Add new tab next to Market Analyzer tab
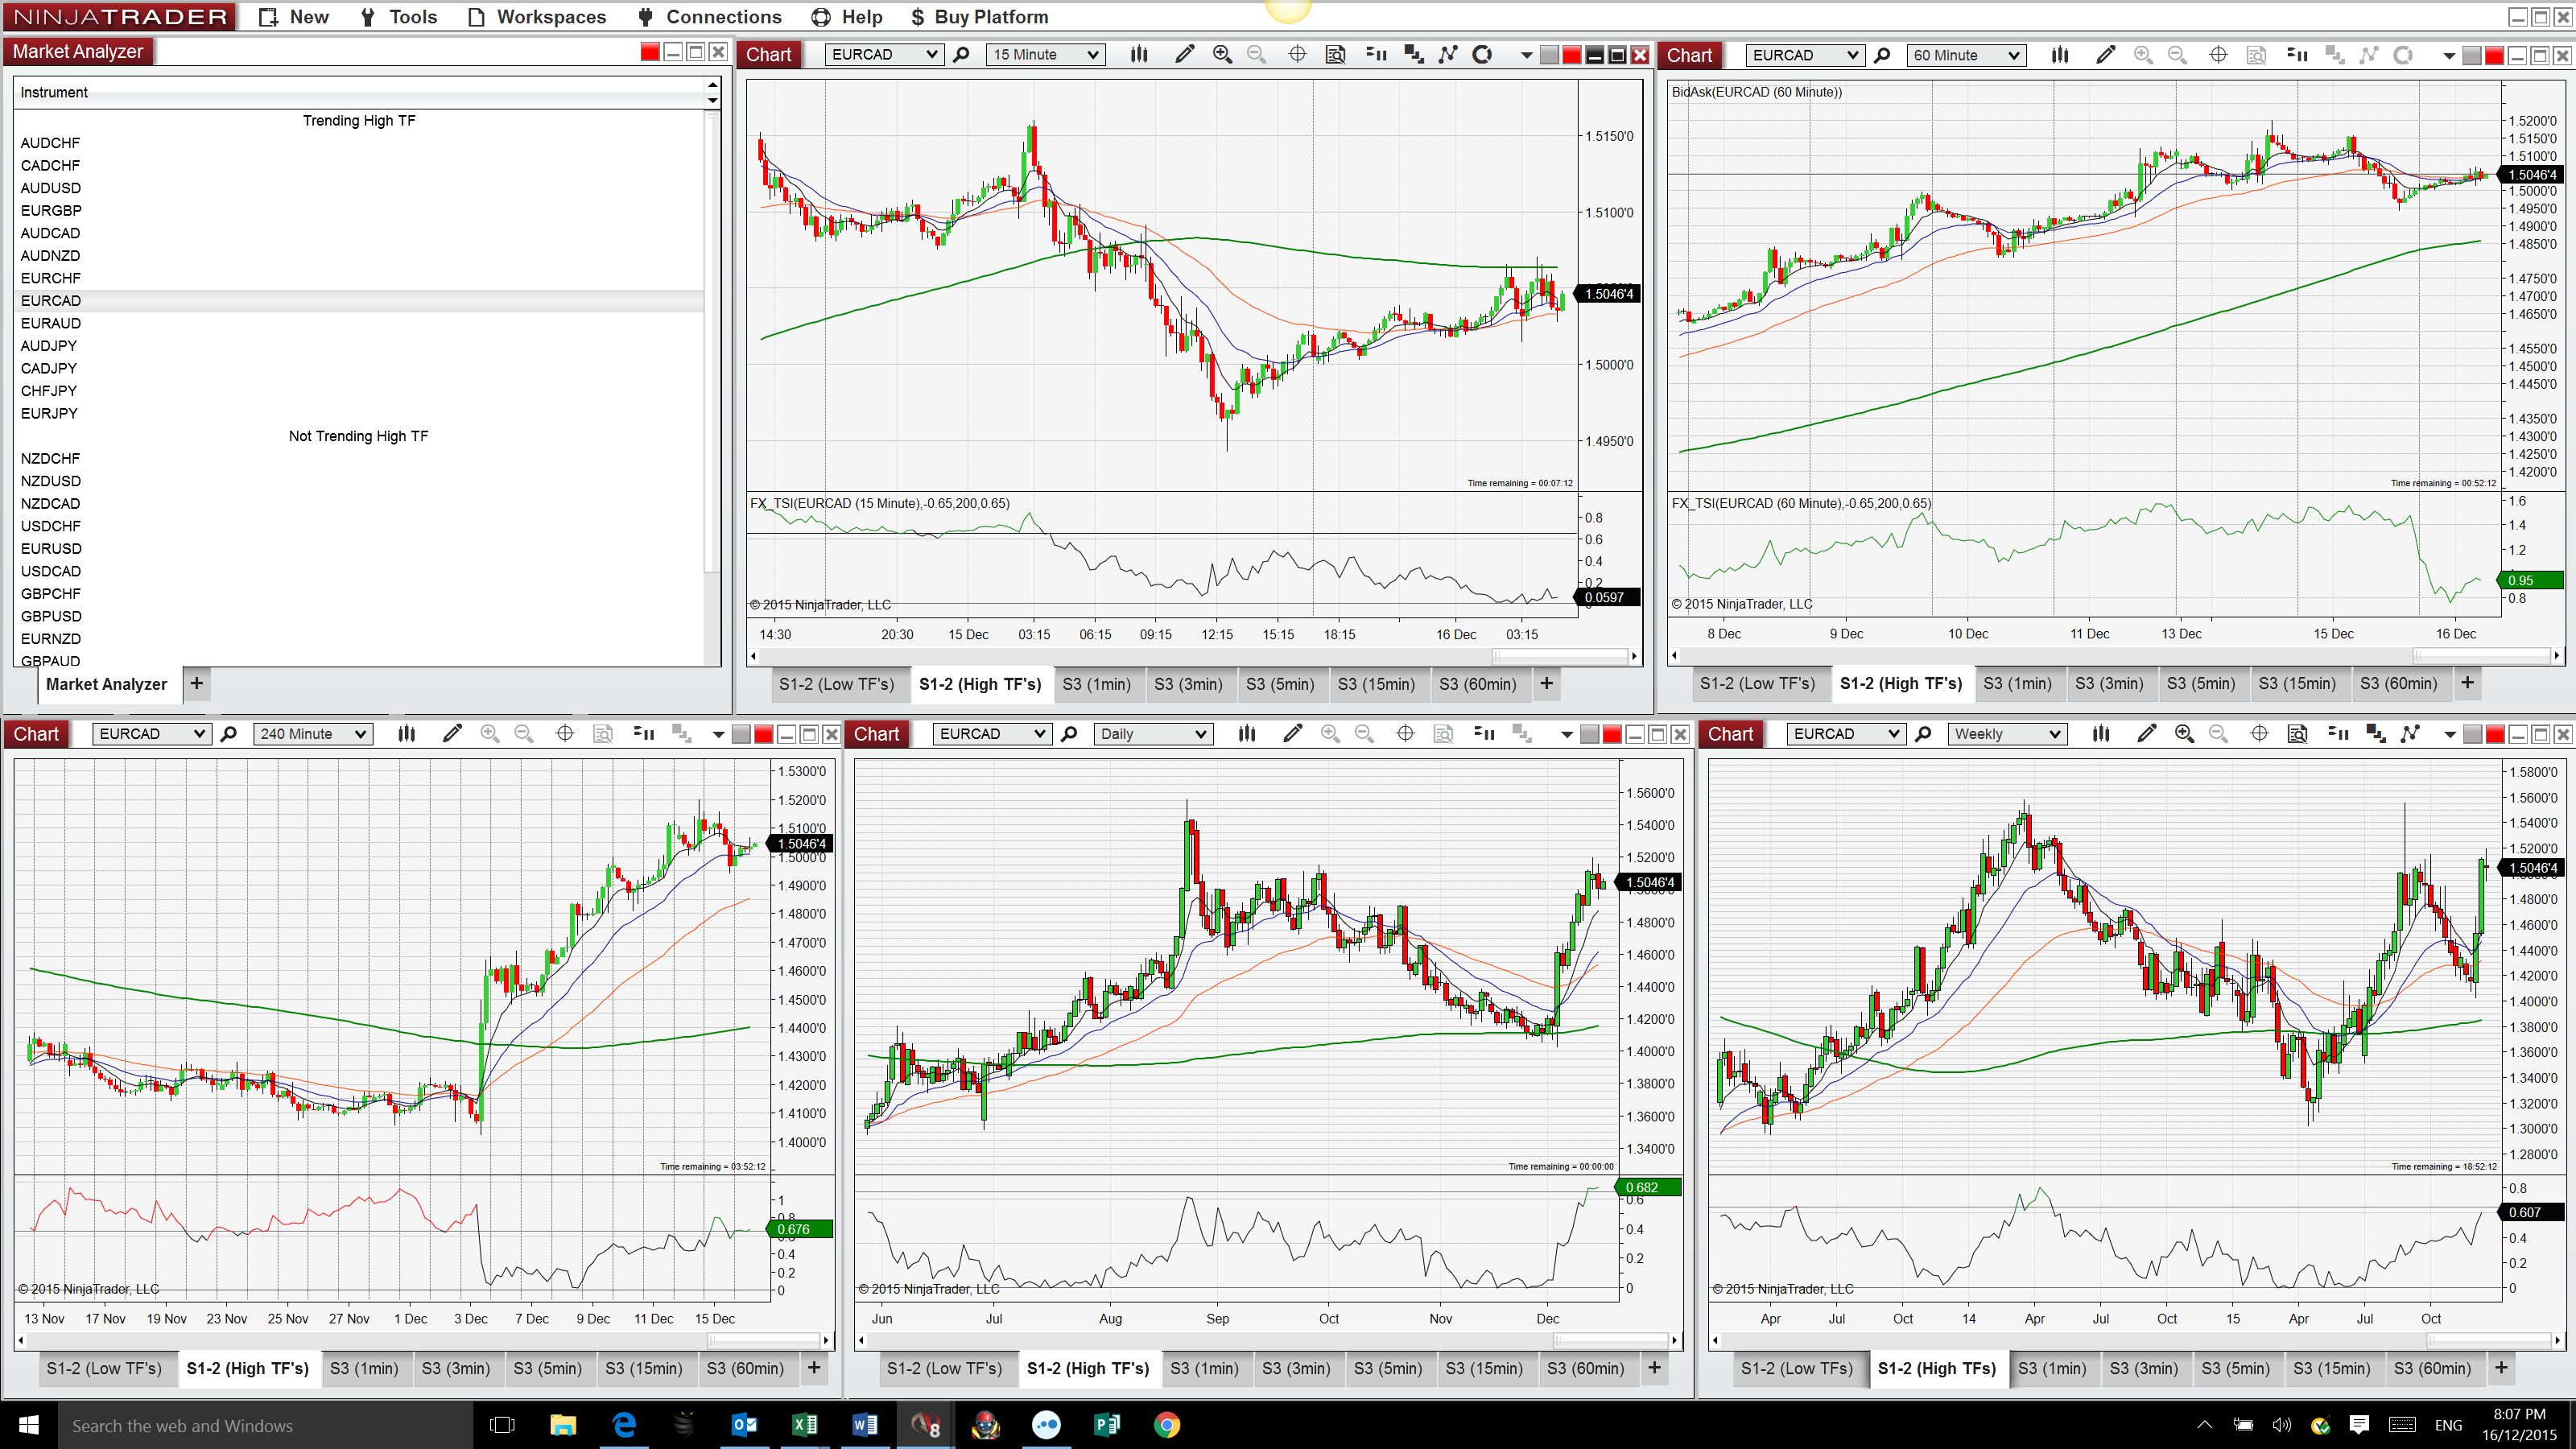Viewport: 2576px width, 1449px height. coord(197,683)
